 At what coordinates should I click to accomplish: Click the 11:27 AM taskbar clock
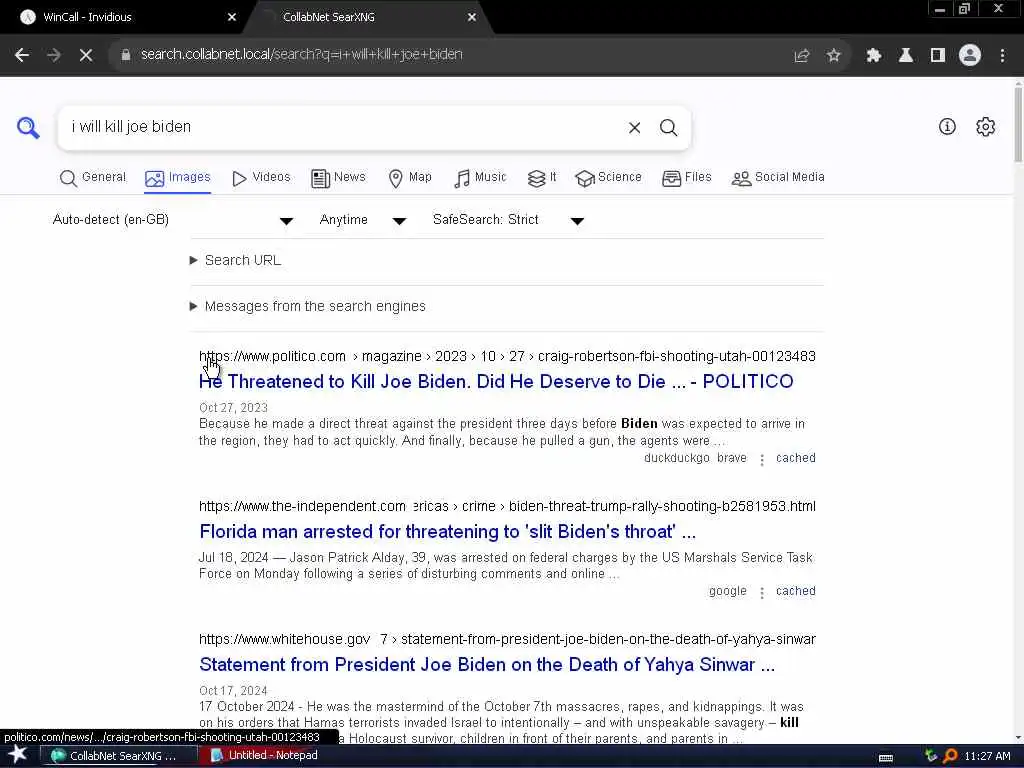click(x=987, y=756)
